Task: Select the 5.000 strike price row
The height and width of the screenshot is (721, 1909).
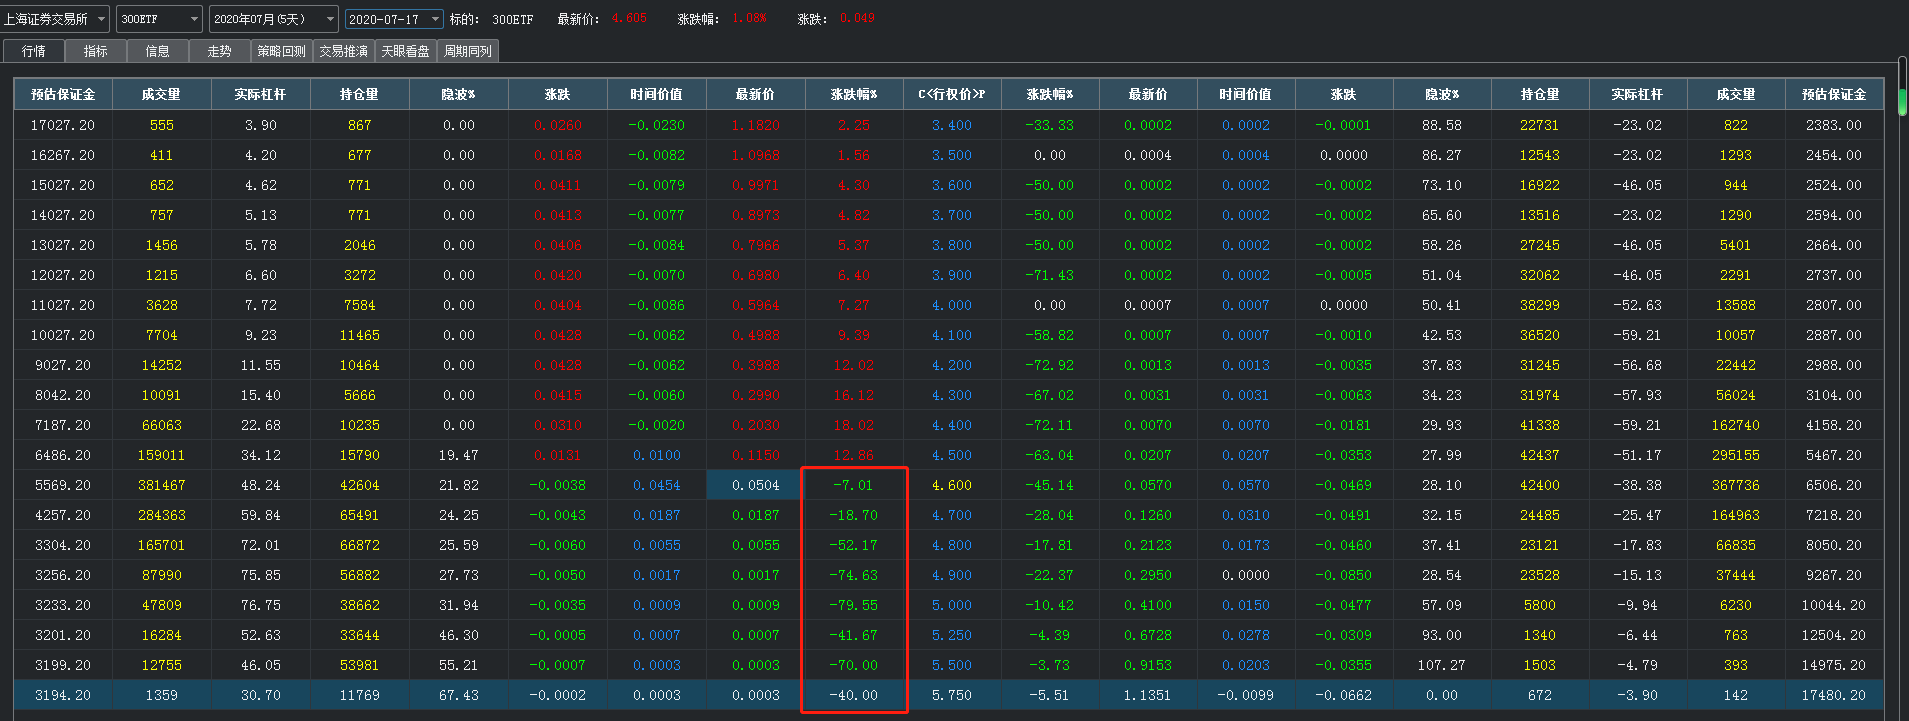Action: coord(951,605)
